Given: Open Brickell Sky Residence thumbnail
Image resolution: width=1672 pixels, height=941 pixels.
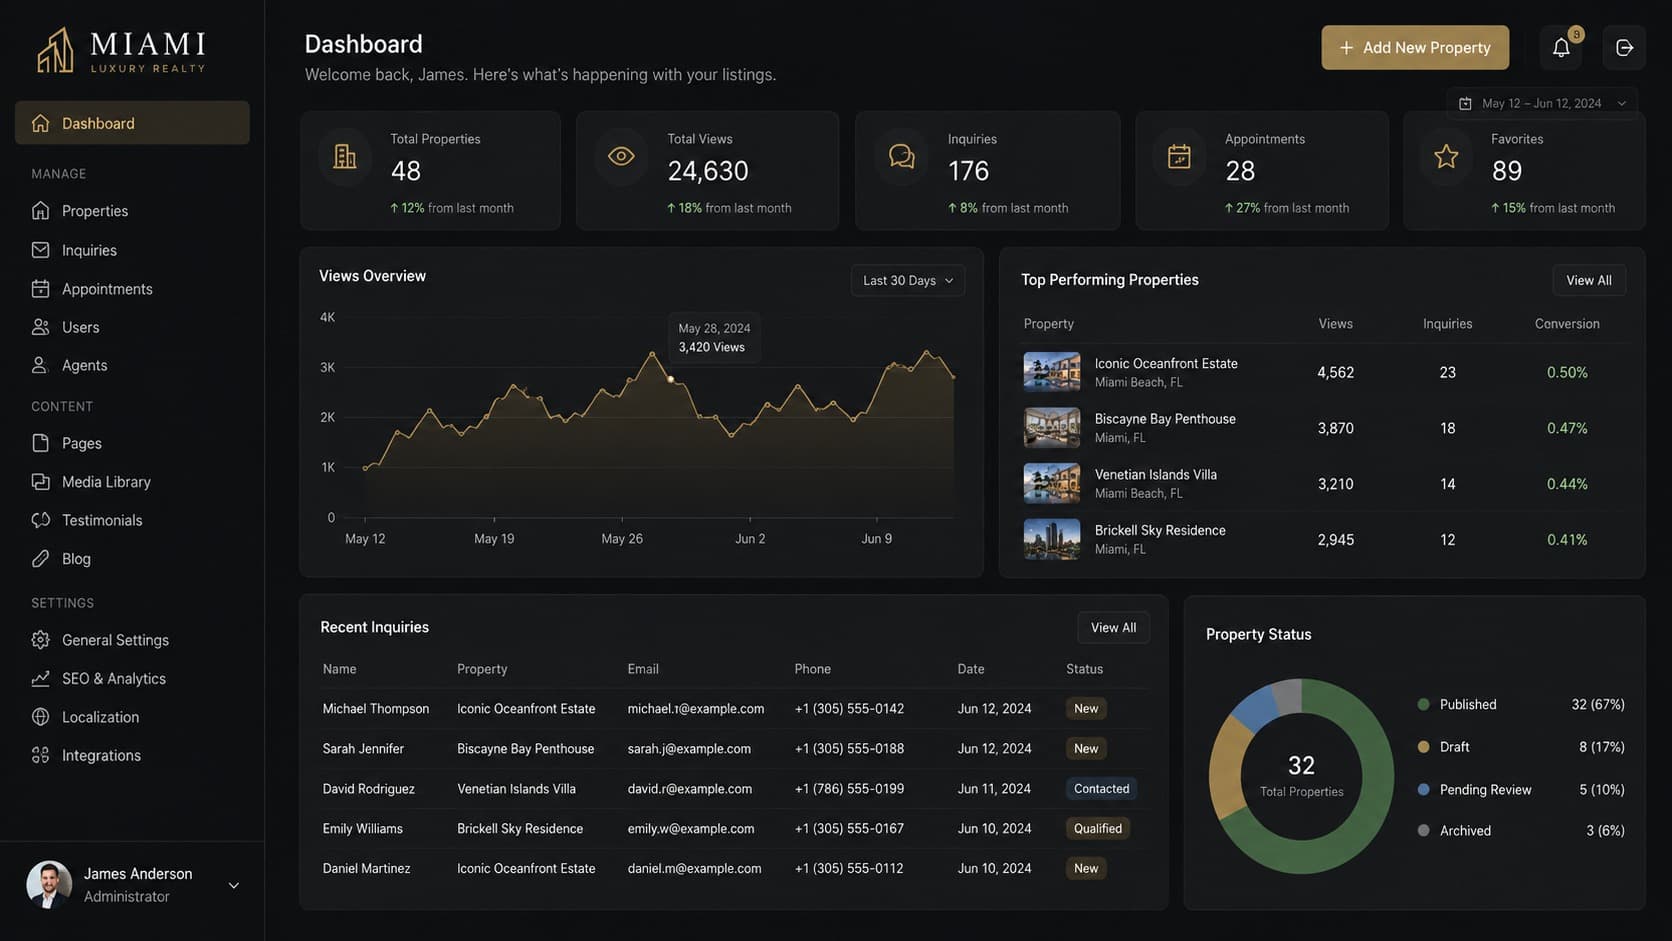Looking at the screenshot, I should coord(1052,539).
